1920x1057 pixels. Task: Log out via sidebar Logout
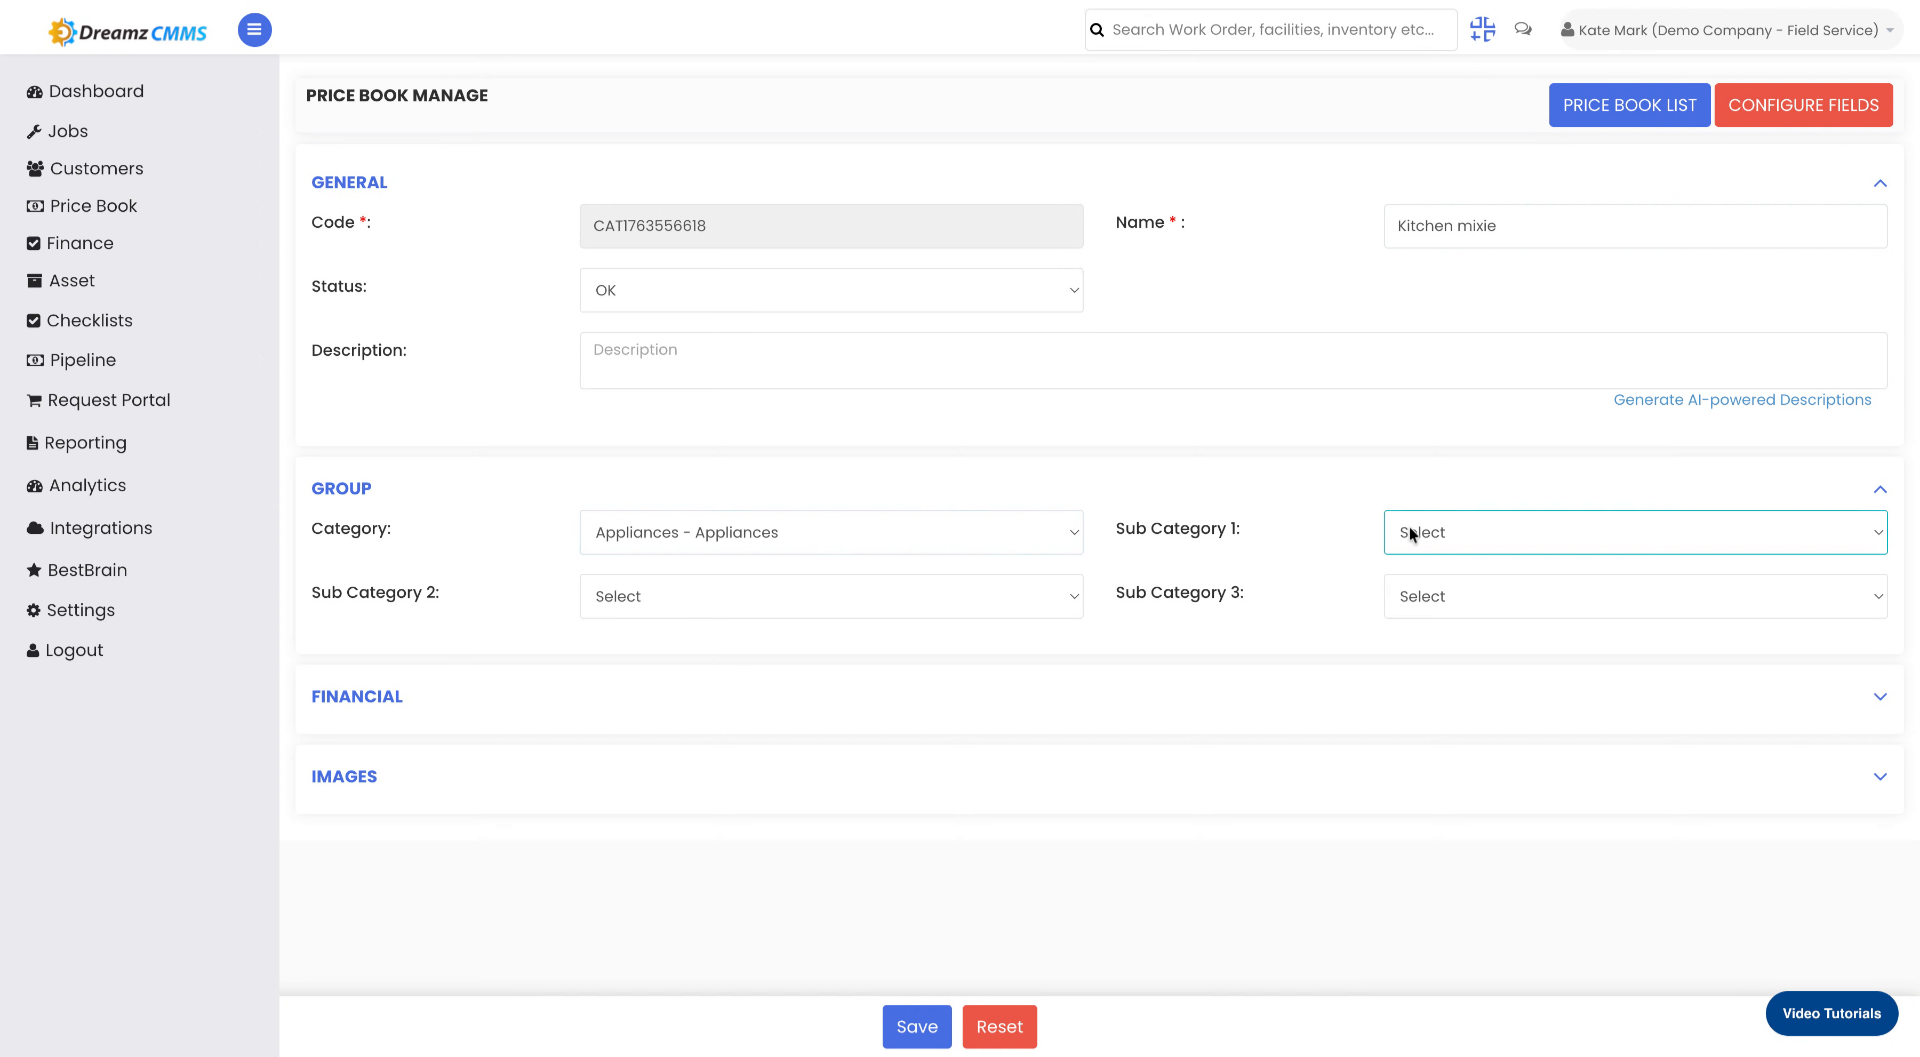pos(74,650)
